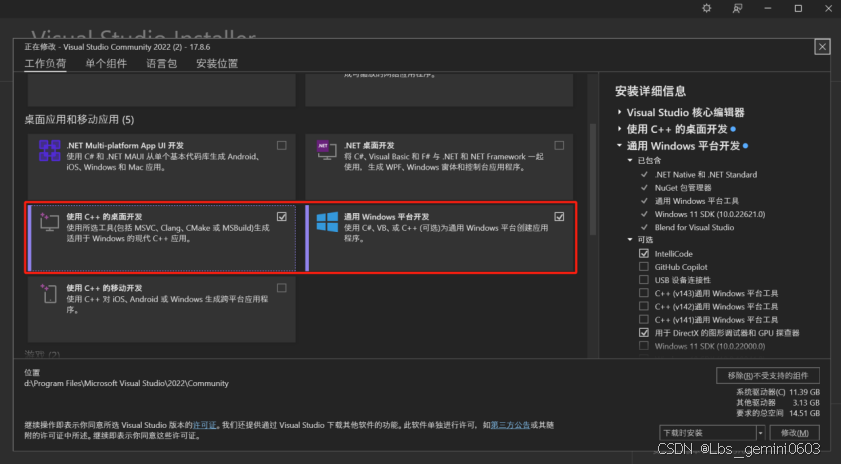Click the 移除不受支持的组件 button
The image size is (842, 465).
coord(768,375)
